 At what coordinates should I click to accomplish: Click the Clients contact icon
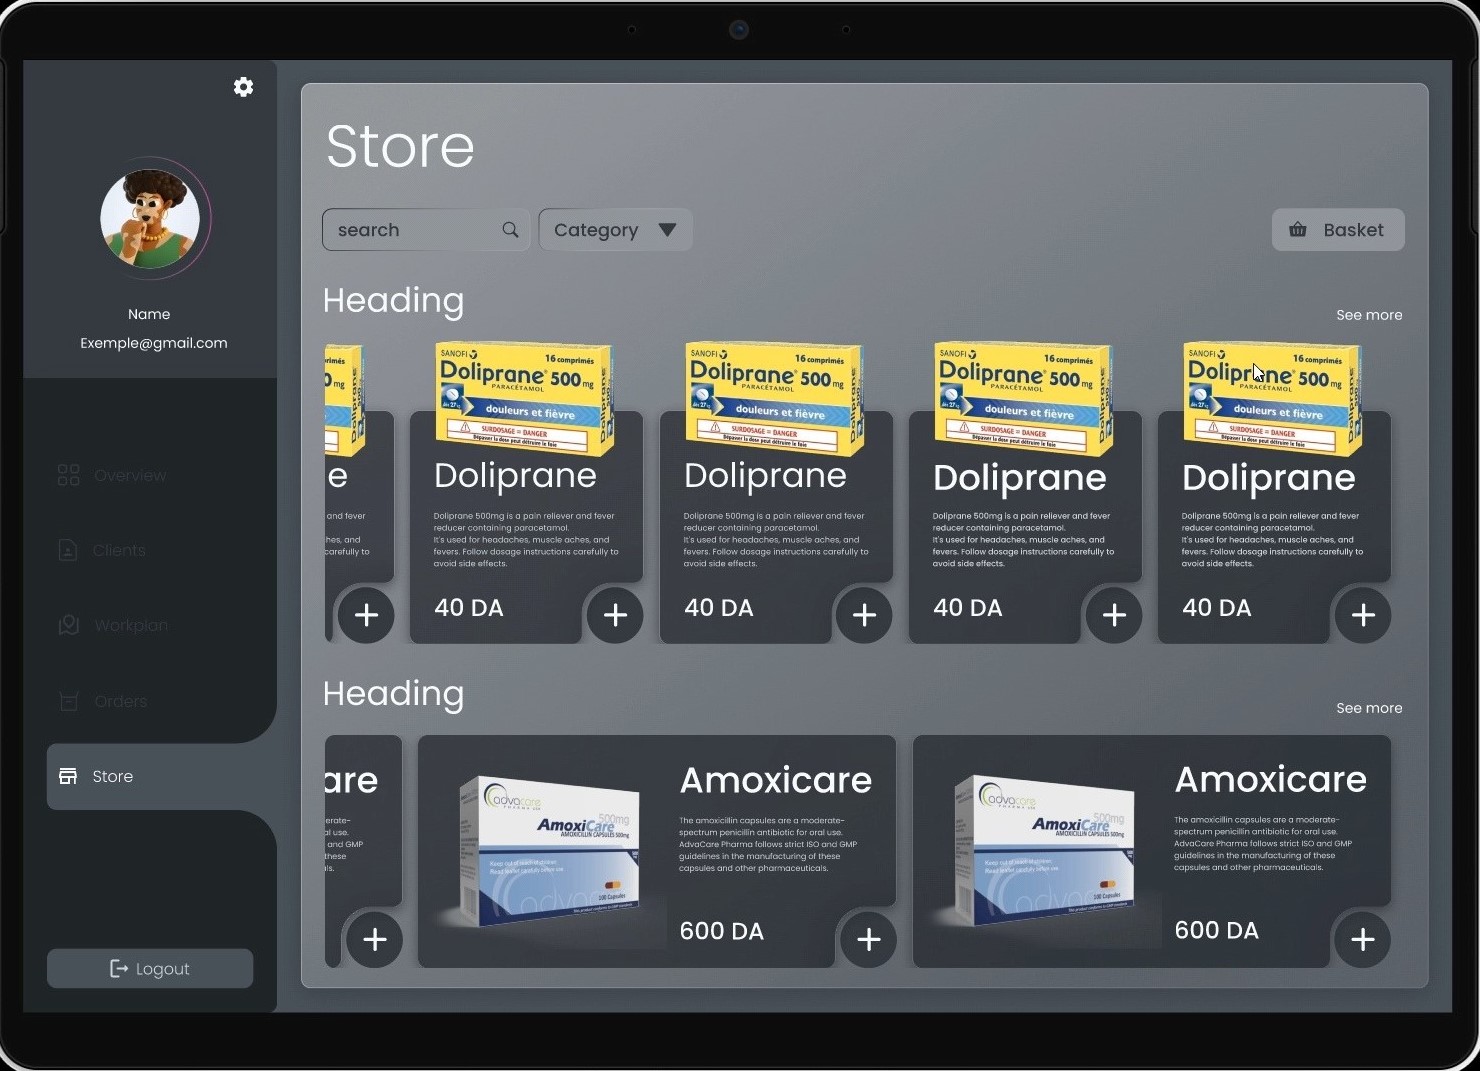point(68,550)
